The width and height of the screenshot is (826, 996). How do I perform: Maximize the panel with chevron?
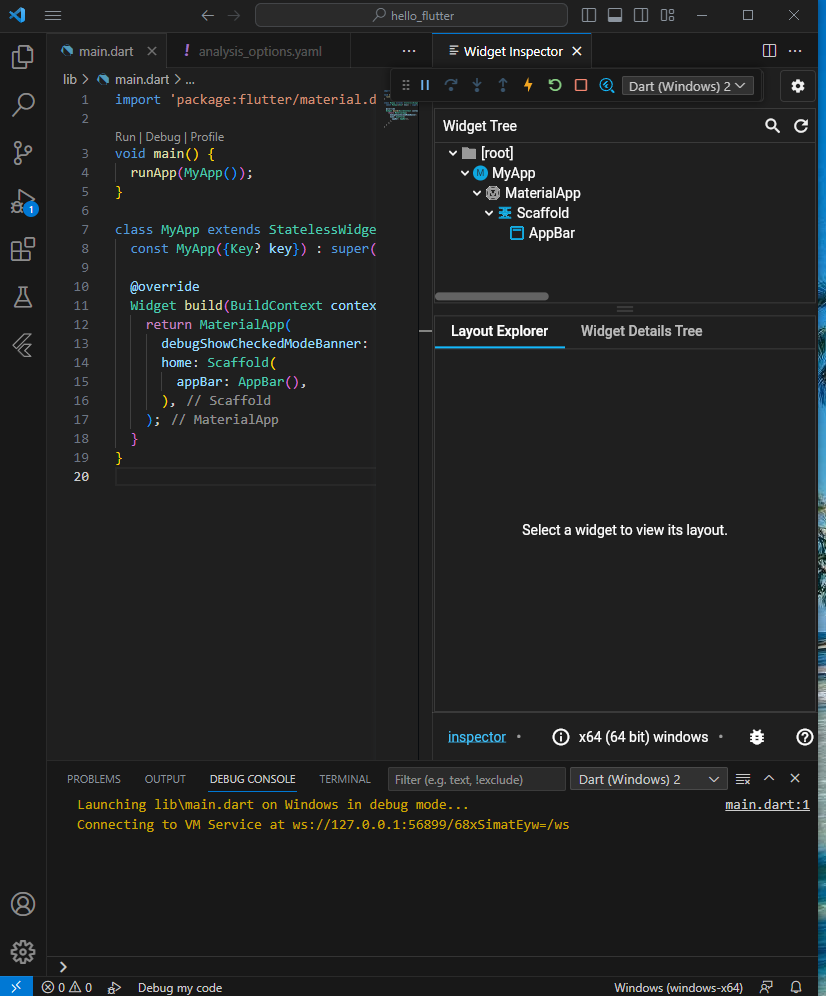click(x=769, y=778)
